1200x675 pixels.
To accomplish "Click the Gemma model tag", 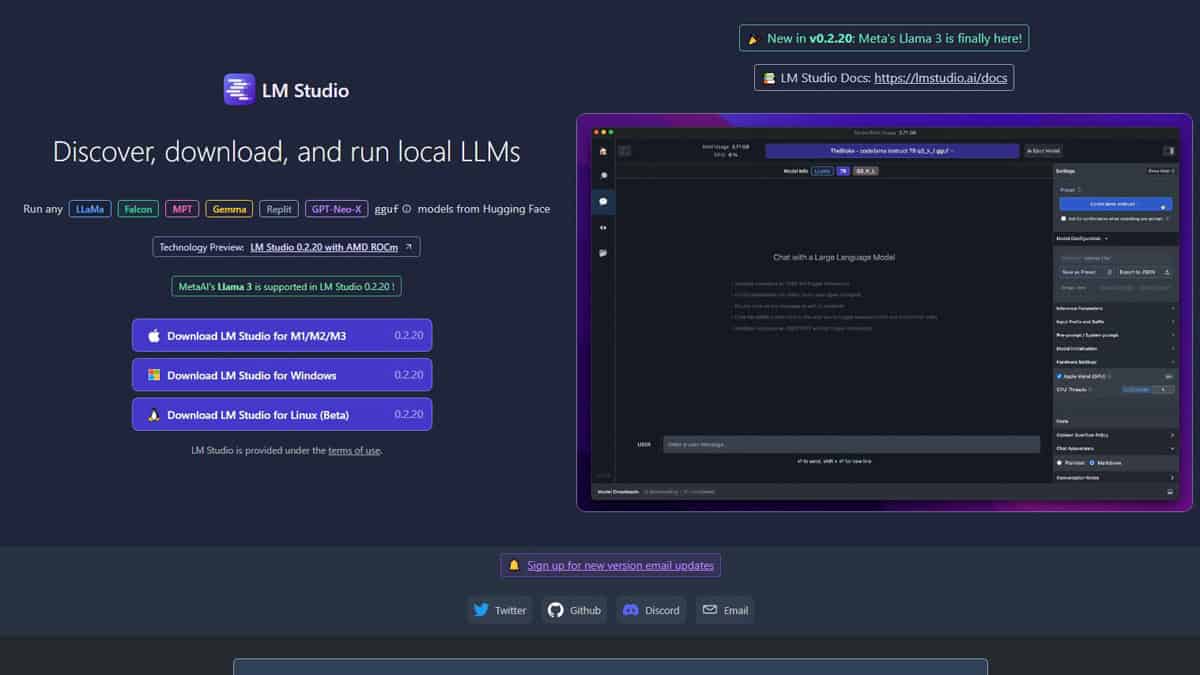I will [229, 208].
